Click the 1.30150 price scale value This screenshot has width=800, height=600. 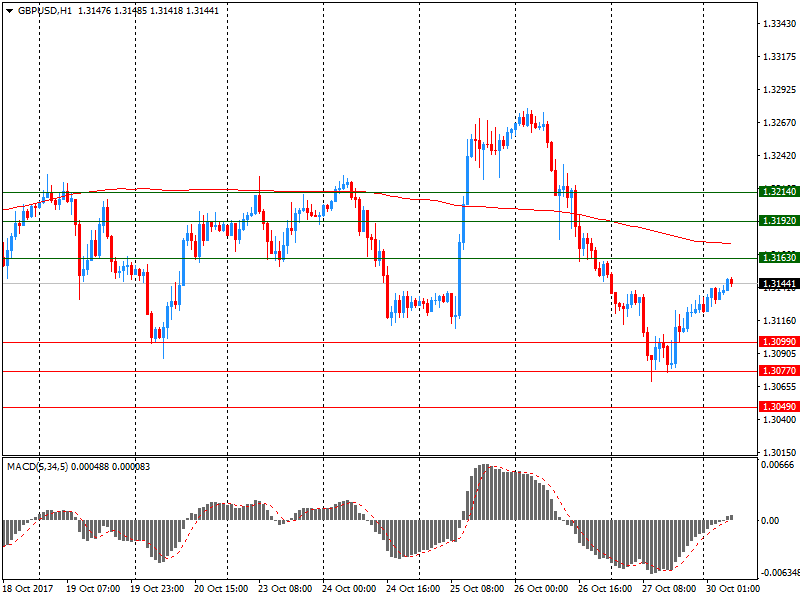[779, 453]
